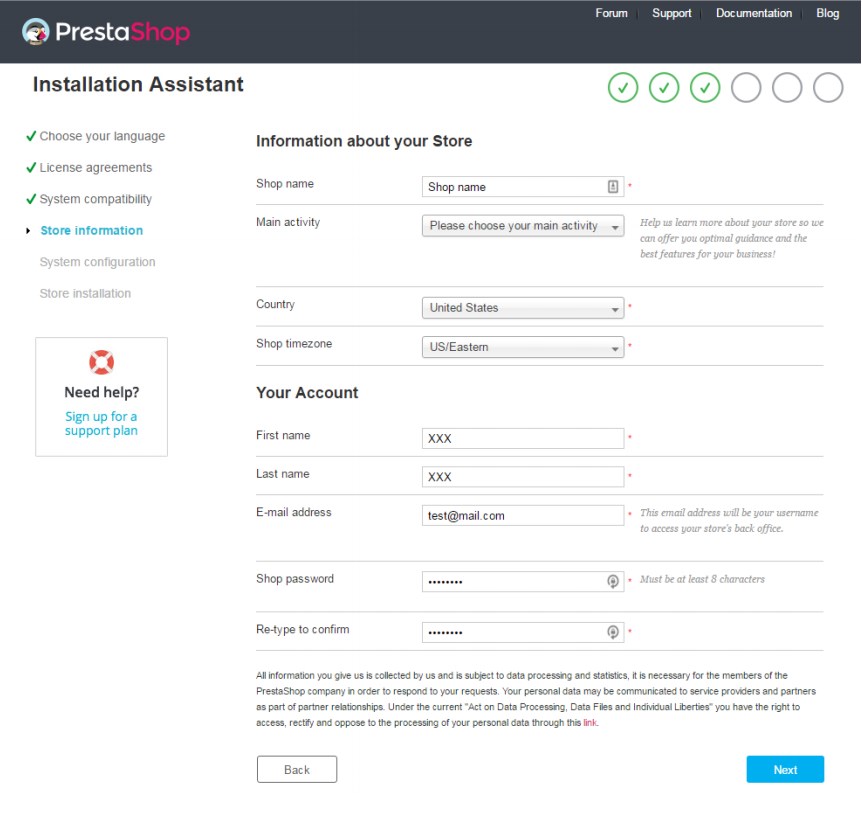Click the PrestaShop logo
862x821 pixels.
(106, 32)
